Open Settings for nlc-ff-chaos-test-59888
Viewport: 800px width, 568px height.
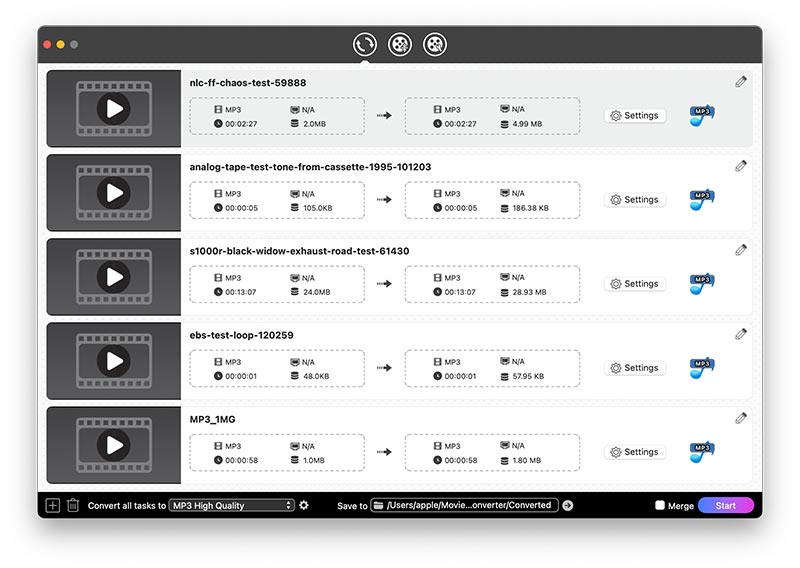point(635,116)
